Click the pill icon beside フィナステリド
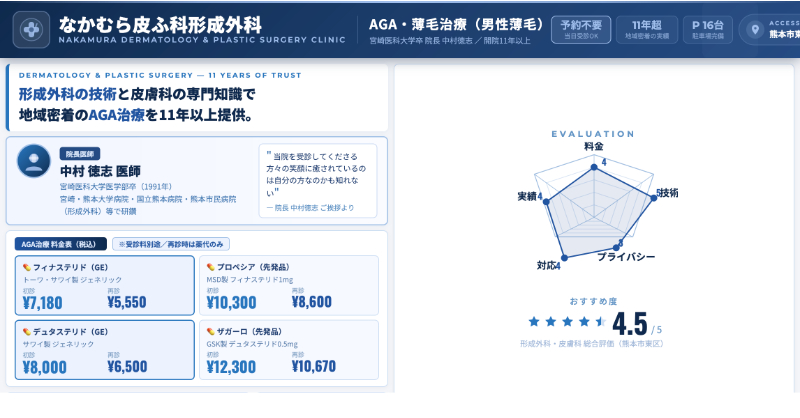Viewport: 800px width, 418px height. click(26, 268)
